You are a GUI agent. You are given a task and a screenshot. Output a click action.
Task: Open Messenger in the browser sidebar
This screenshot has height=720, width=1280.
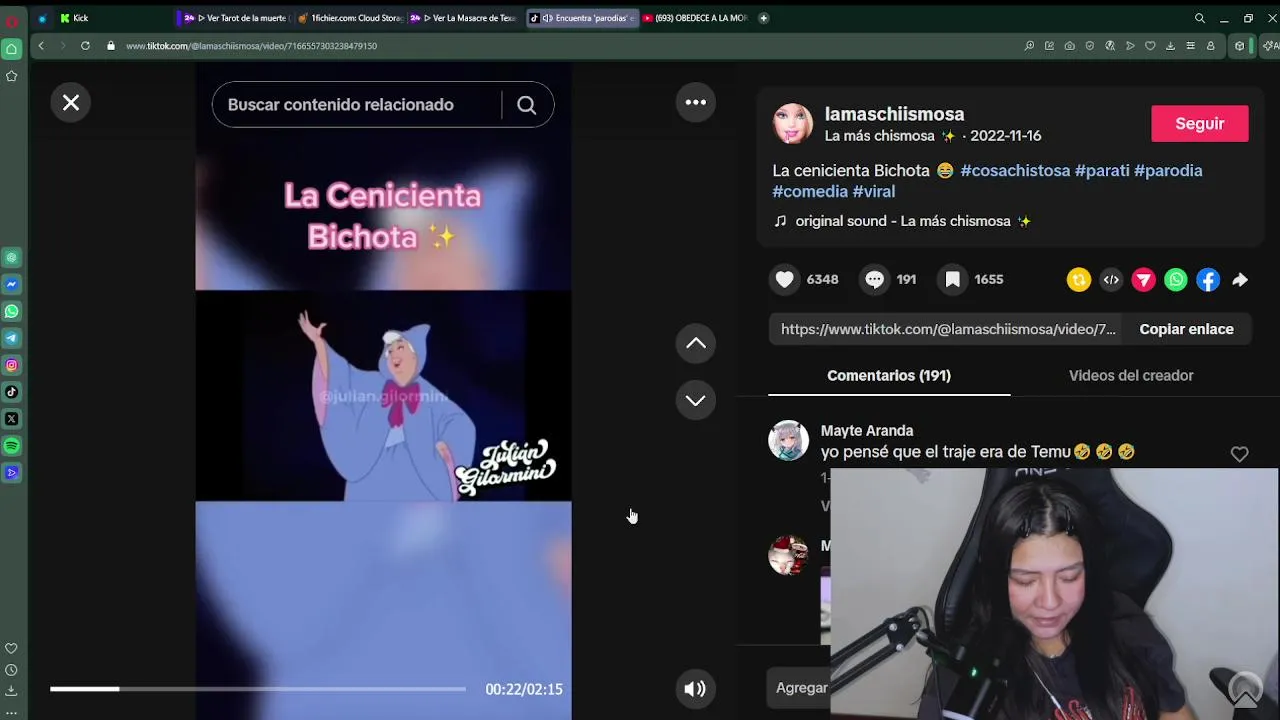(12, 285)
